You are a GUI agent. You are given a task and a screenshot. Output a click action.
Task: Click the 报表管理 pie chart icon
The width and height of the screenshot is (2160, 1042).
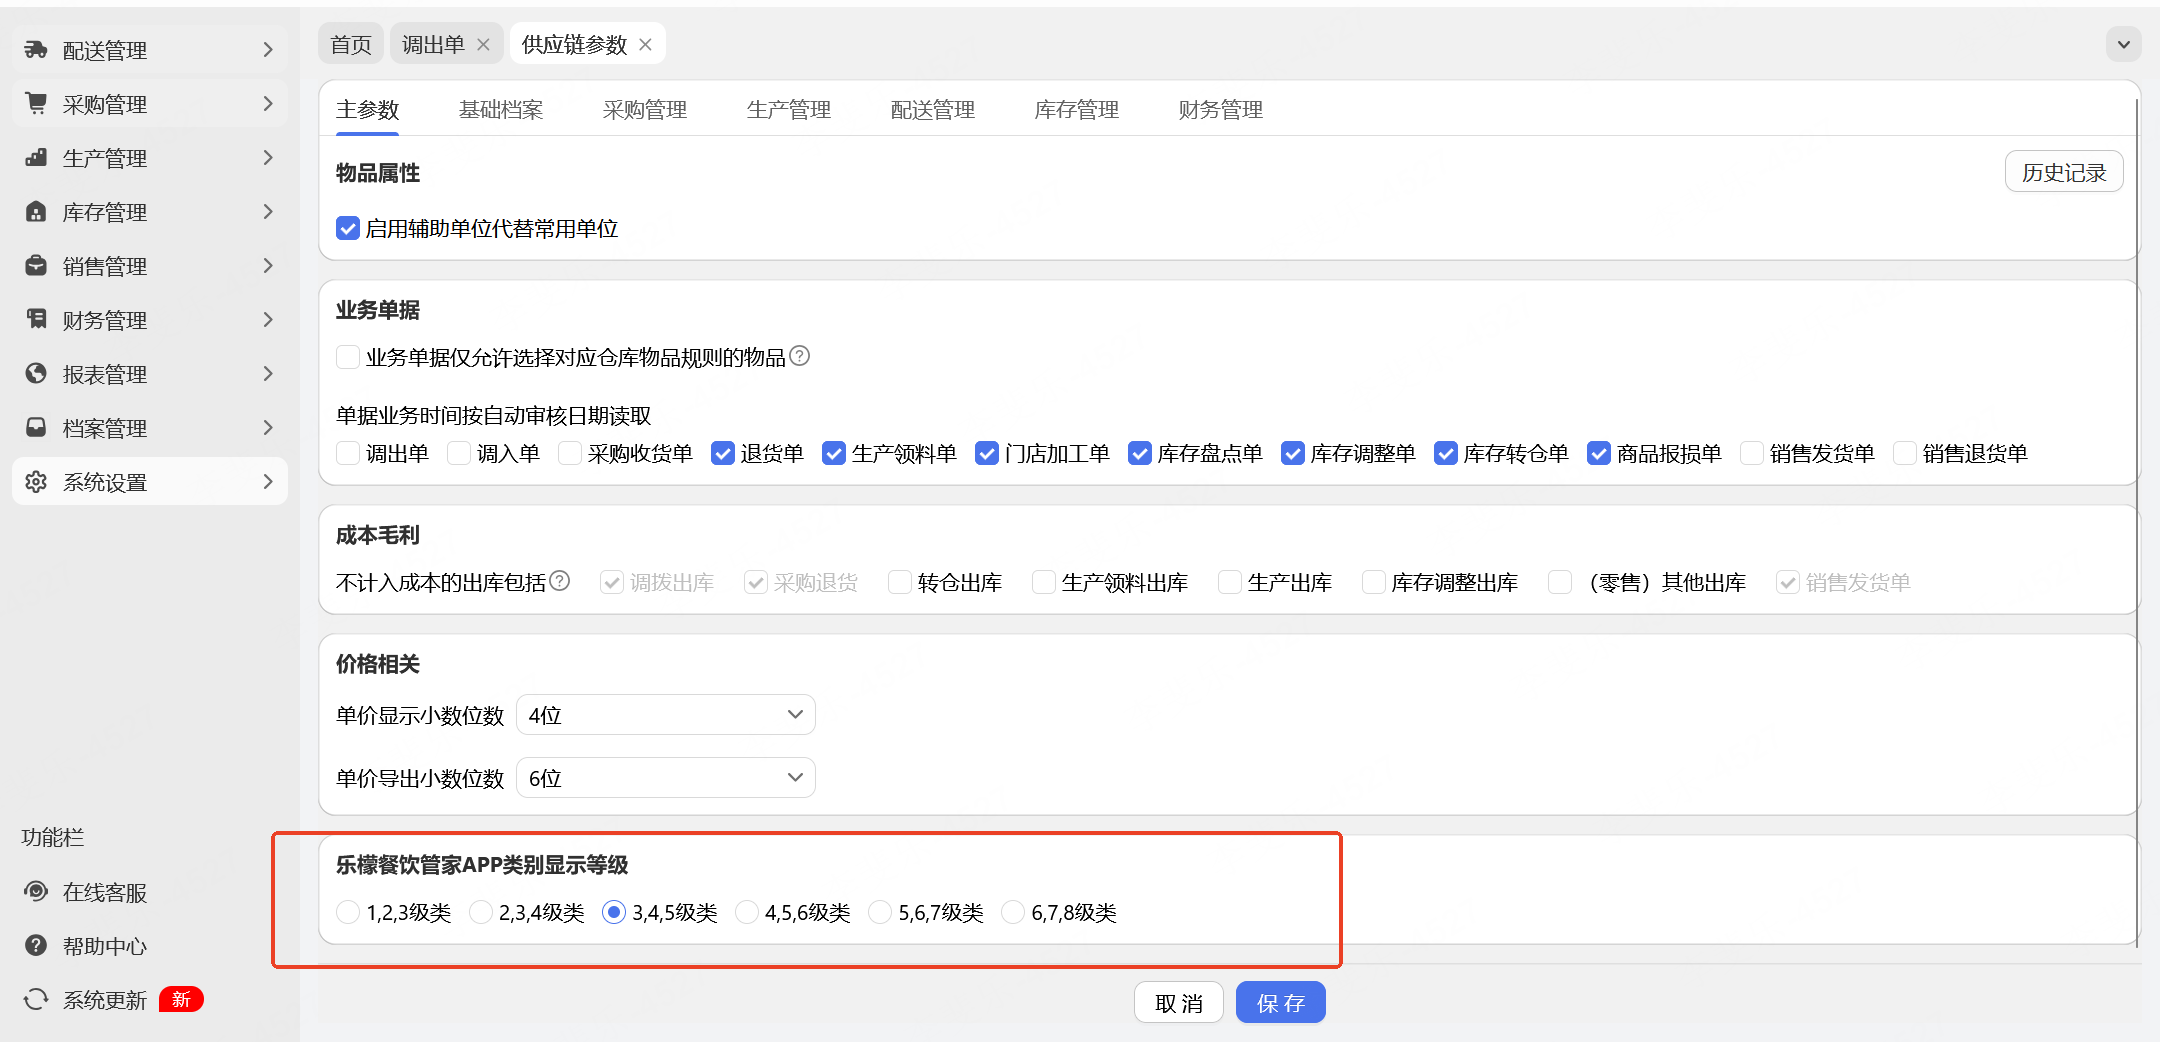(x=36, y=373)
